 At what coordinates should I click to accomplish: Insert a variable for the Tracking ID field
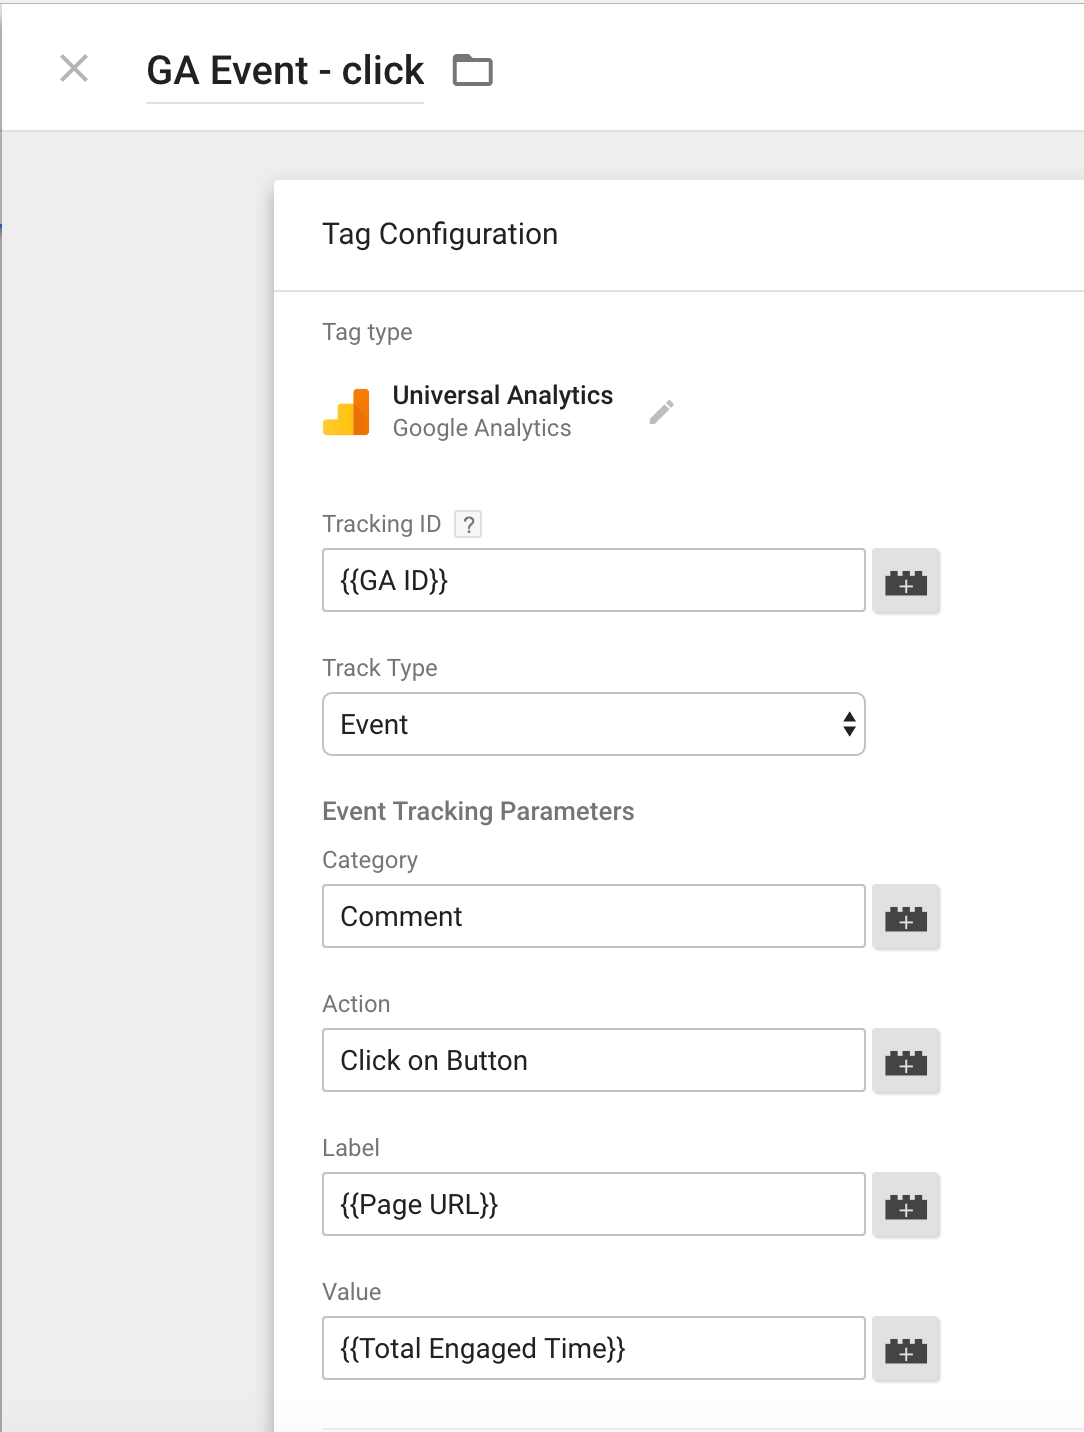coord(906,581)
